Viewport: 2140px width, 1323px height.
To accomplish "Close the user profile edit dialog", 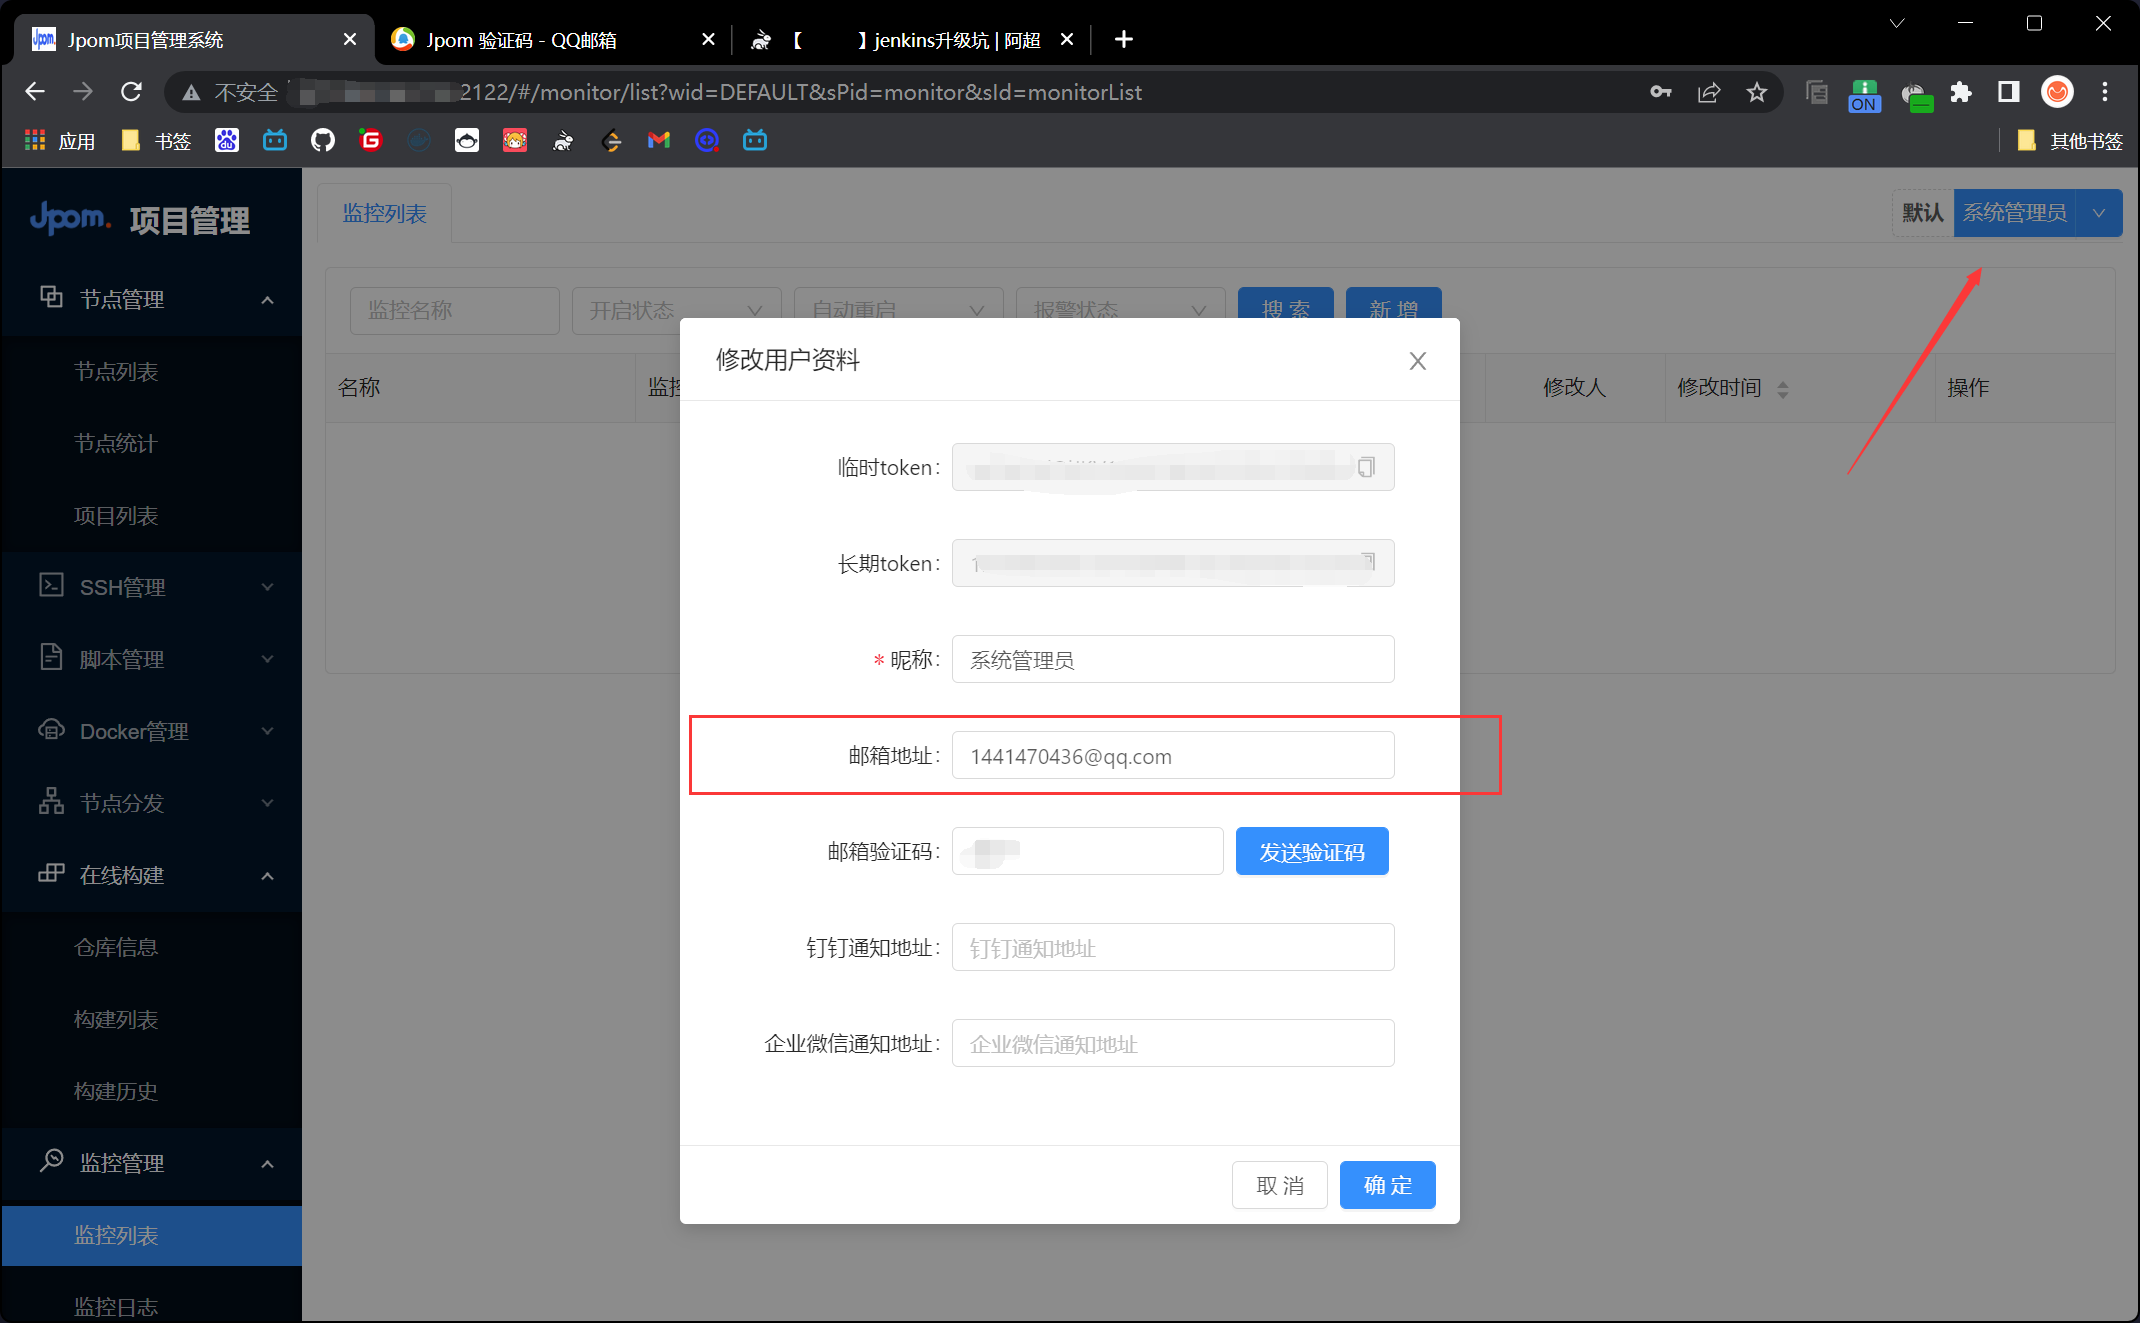I will click(1417, 361).
